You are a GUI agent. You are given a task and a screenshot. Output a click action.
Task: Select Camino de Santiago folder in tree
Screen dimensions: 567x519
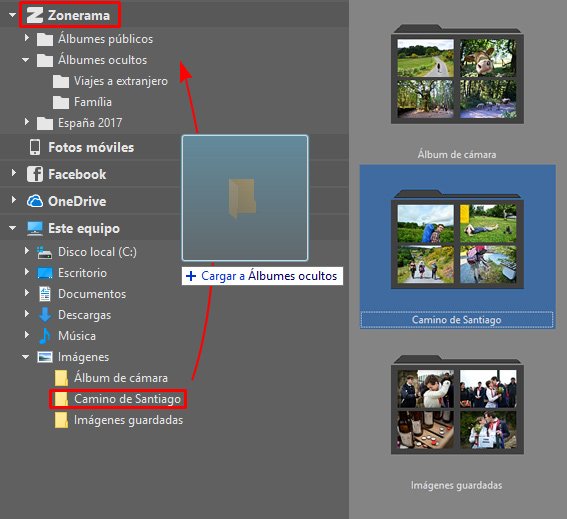pyautogui.click(x=118, y=399)
